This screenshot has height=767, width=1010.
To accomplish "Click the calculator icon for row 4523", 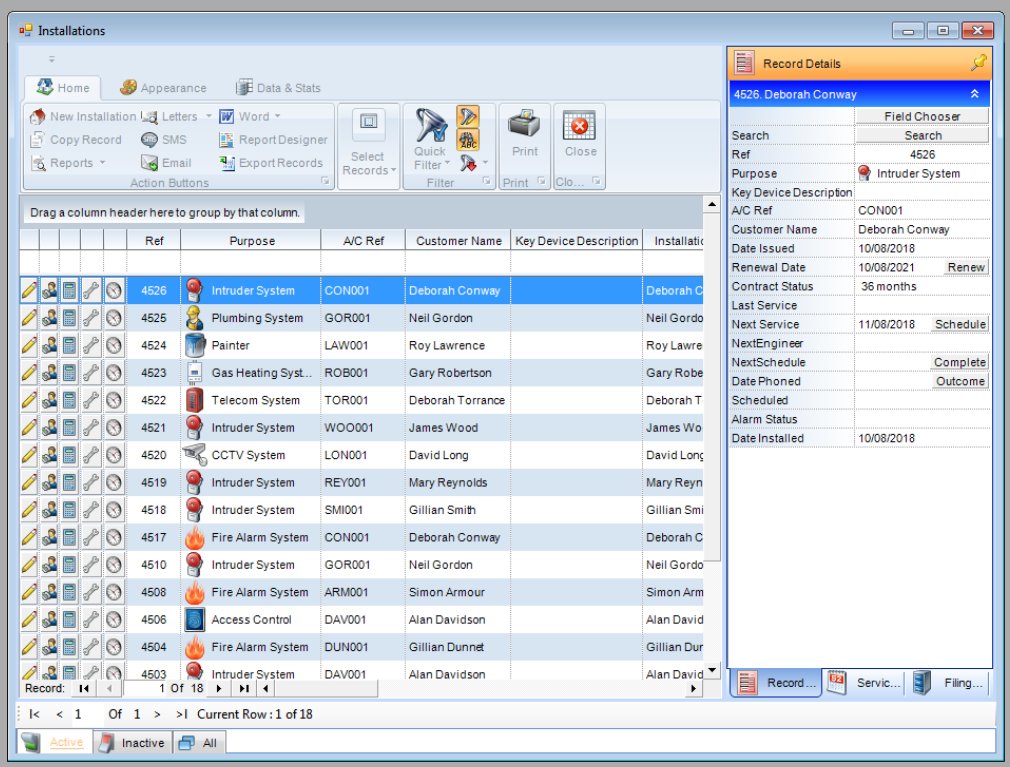I will pyautogui.click(x=70, y=373).
